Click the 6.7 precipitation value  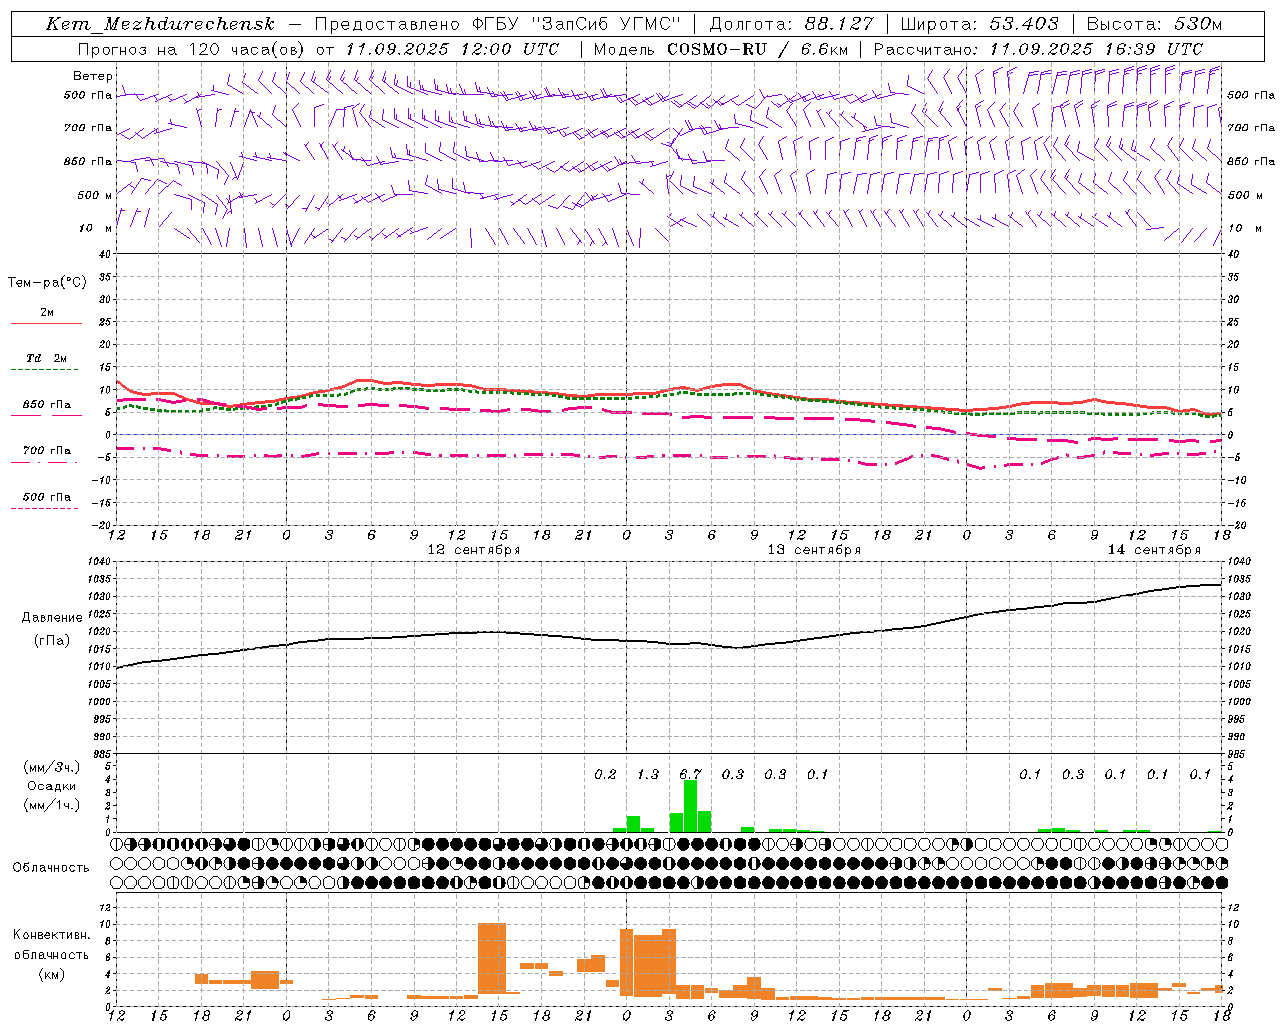690,774
